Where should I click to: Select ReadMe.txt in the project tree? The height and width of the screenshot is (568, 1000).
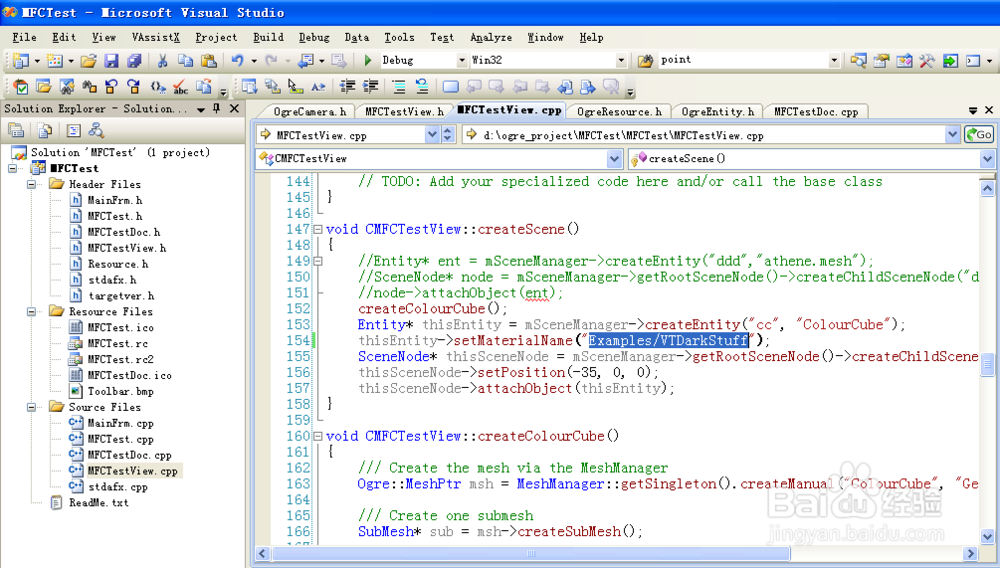[99, 503]
